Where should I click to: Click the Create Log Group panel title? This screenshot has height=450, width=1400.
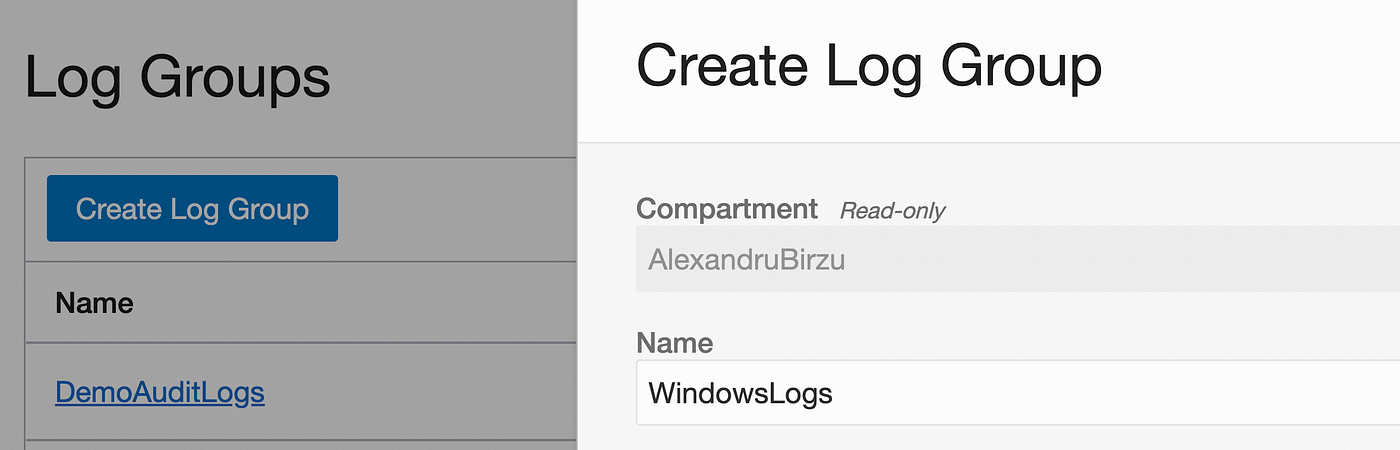pos(869,67)
